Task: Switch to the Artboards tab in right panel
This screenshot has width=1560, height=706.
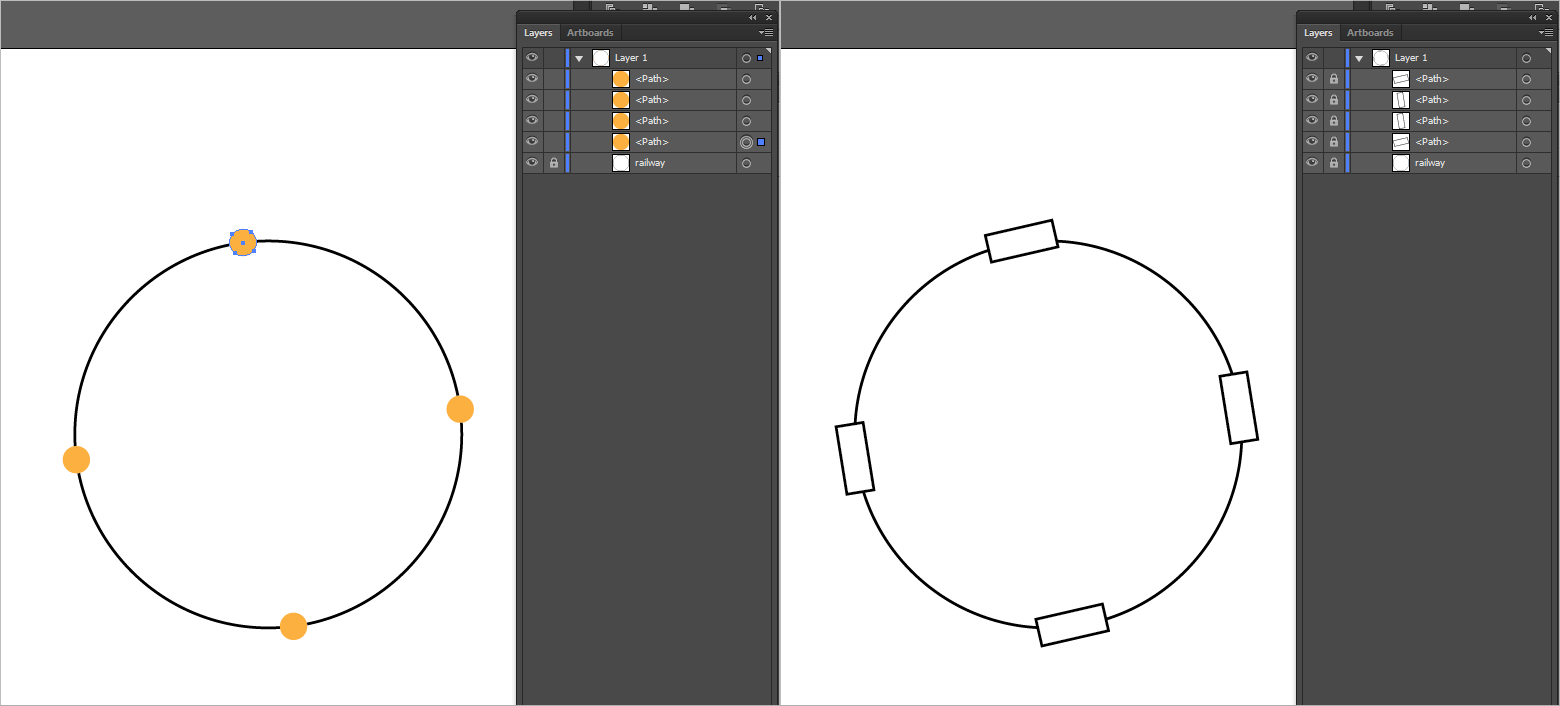Action: (x=1370, y=32)
